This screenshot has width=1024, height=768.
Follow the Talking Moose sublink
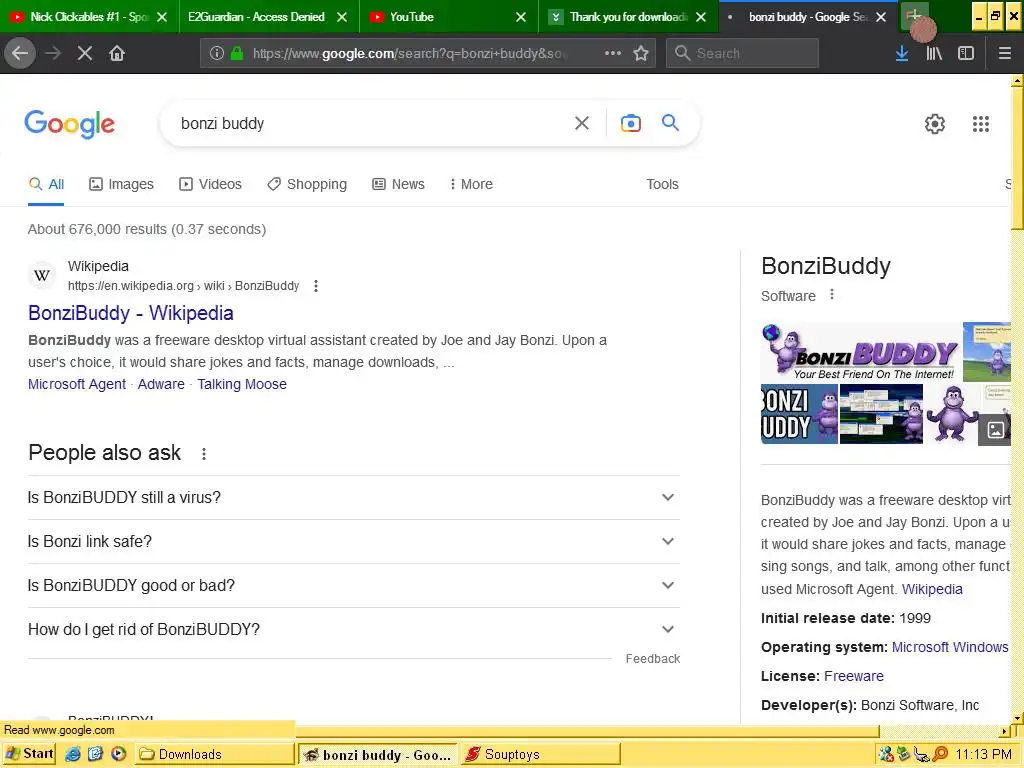[x=242, y=384]
